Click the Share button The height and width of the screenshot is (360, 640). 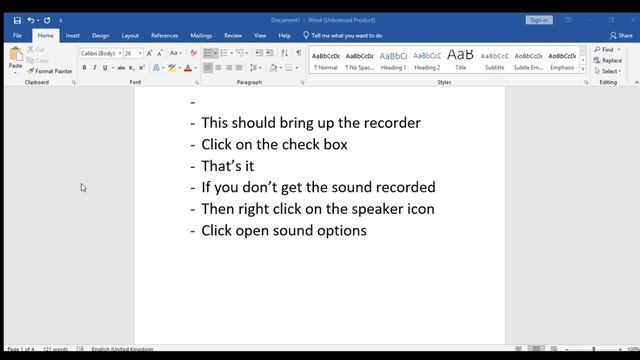621,36
